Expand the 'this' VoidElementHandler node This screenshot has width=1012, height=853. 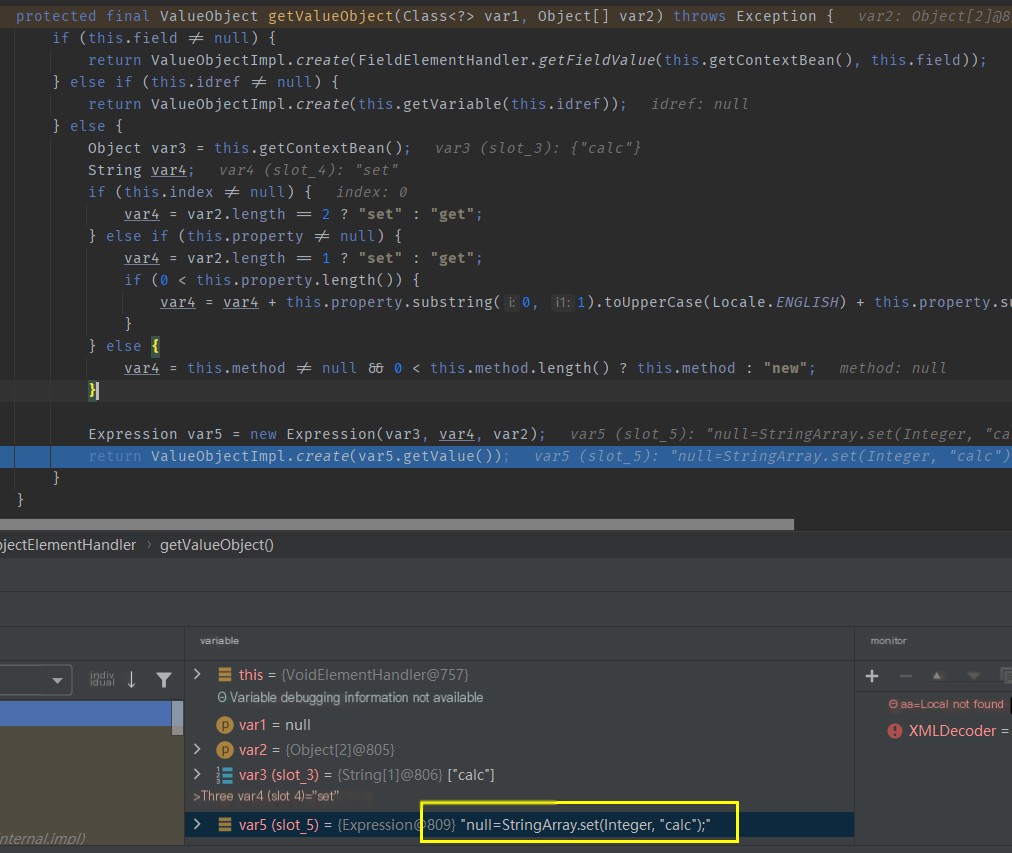coord(197,674)
